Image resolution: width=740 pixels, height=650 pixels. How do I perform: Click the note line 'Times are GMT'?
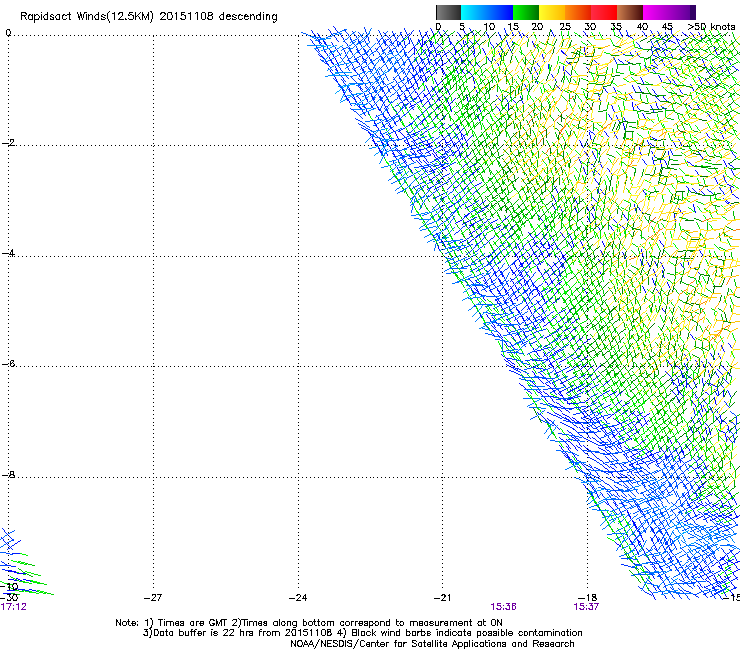point(192,623)
